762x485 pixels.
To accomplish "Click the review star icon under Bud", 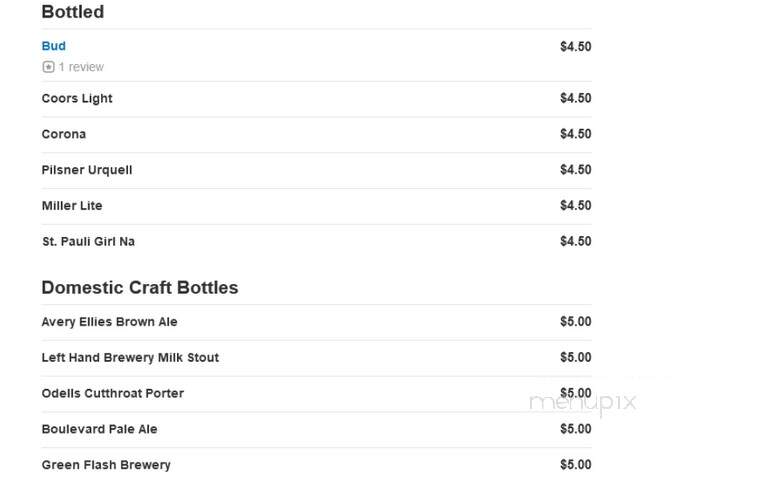I will click(x=48, y=67).
